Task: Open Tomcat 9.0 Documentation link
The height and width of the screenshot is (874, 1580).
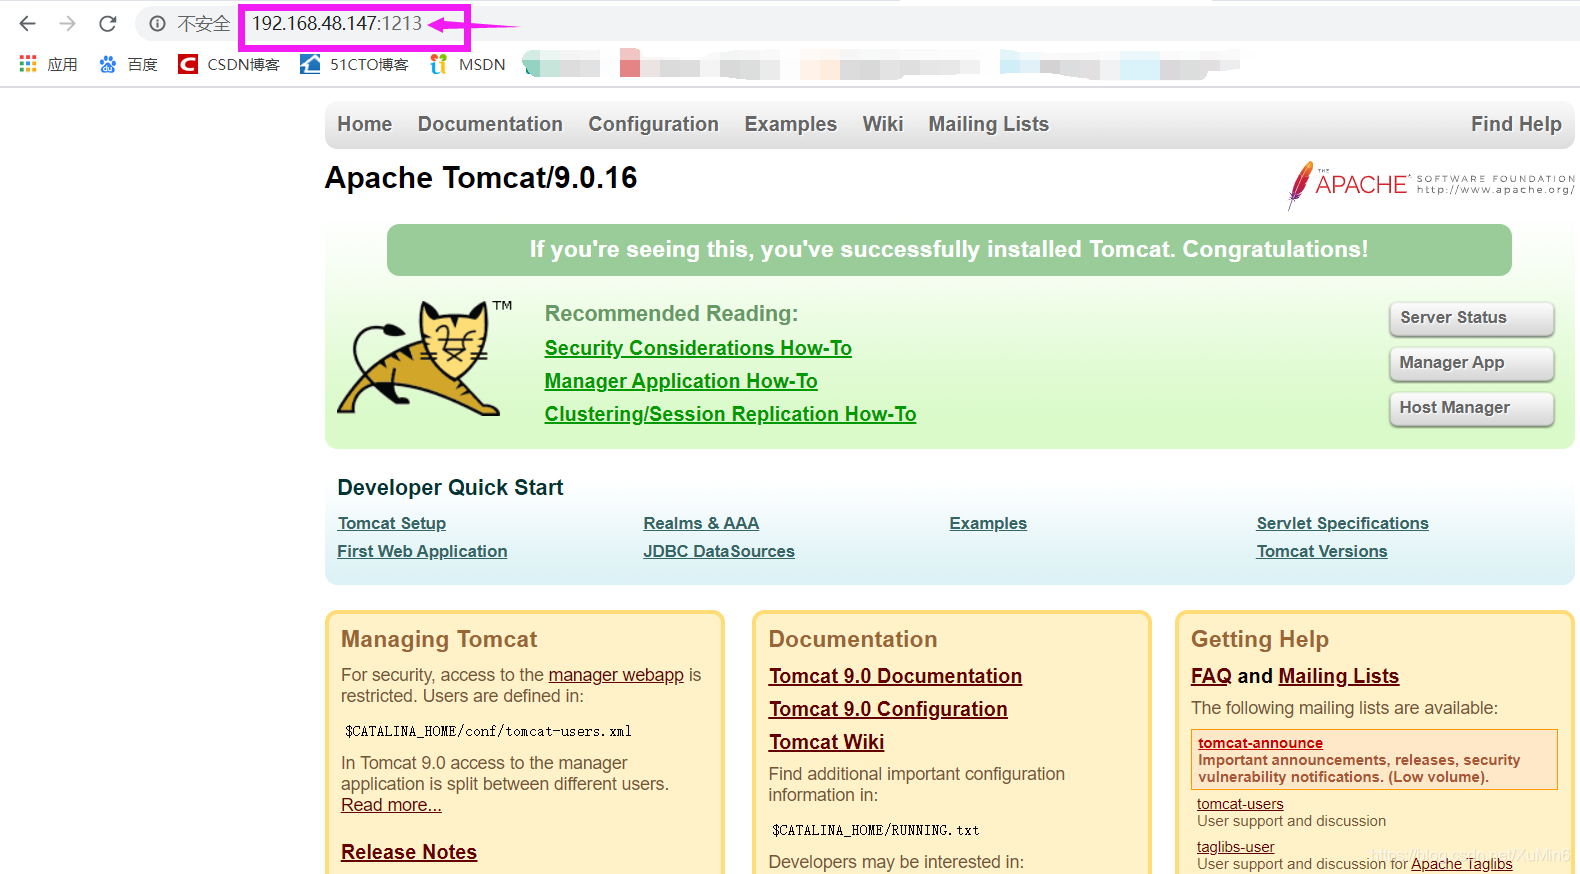Action: 895,676
